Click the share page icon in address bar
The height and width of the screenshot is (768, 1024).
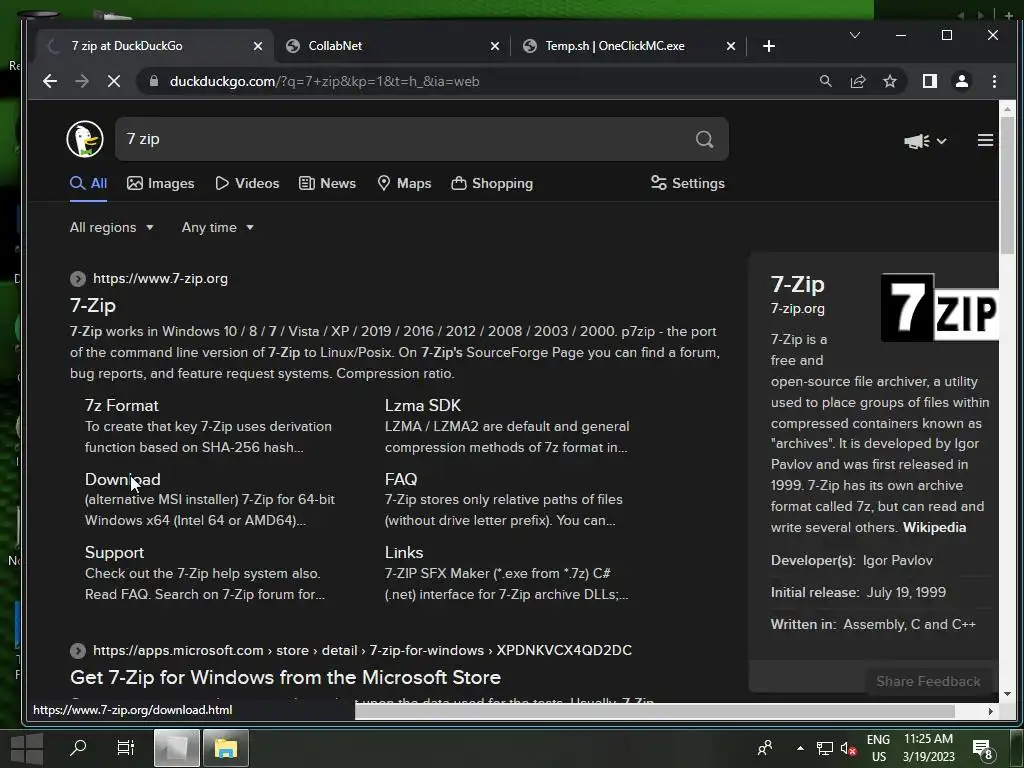pyautogui.click(x=857, y=81)
